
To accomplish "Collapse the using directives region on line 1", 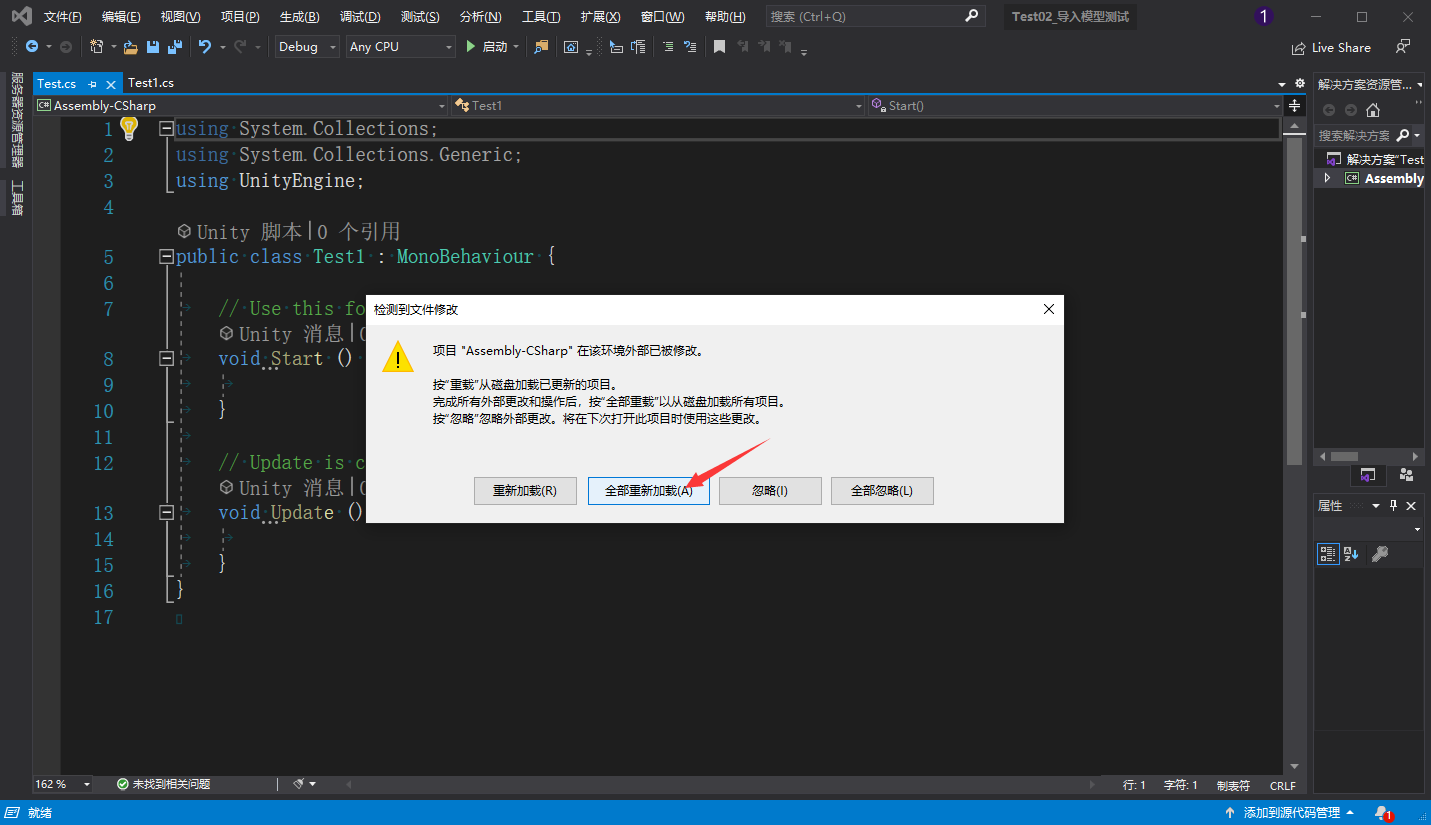I will tap(165, 128).
